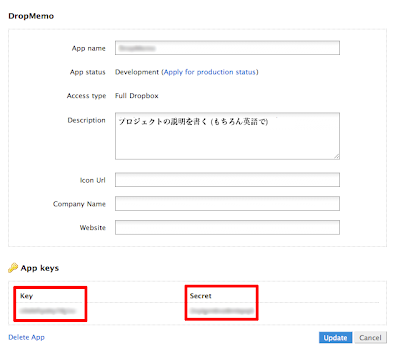Click the blurred Secret value text
This screenshot has width=400, height=364.
coord(222,311)
